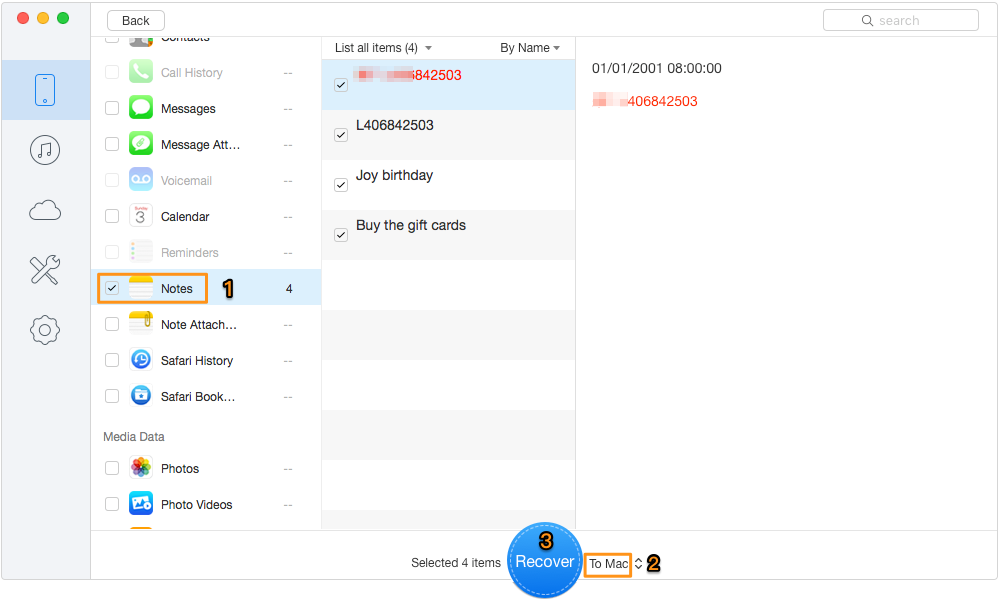The width and height of the screenshot is (1000, 608).
Task: Open the device (phone) section in sidebar
Action: tap(45, 90)
